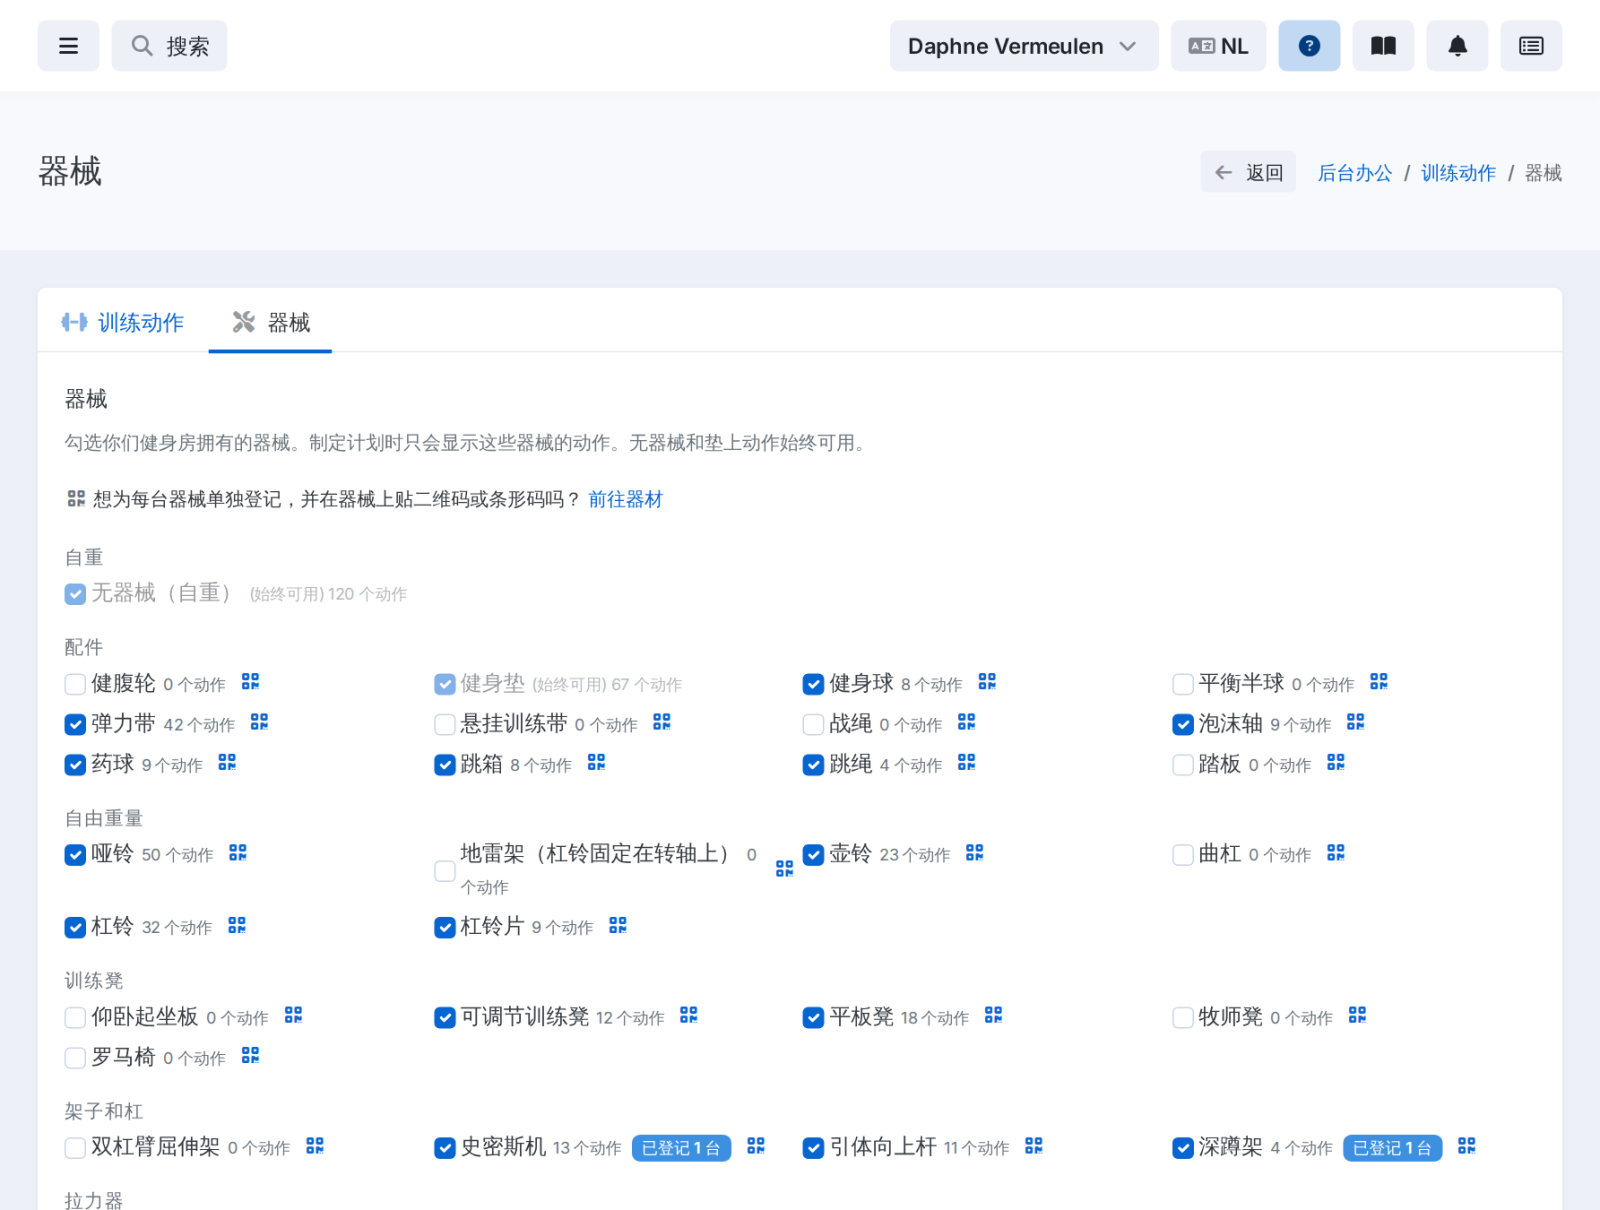Viewport: 1600px width, 1210px height.
Task: Toggle the 牧师凳 checkbox
Action: pos(1183,1018)
